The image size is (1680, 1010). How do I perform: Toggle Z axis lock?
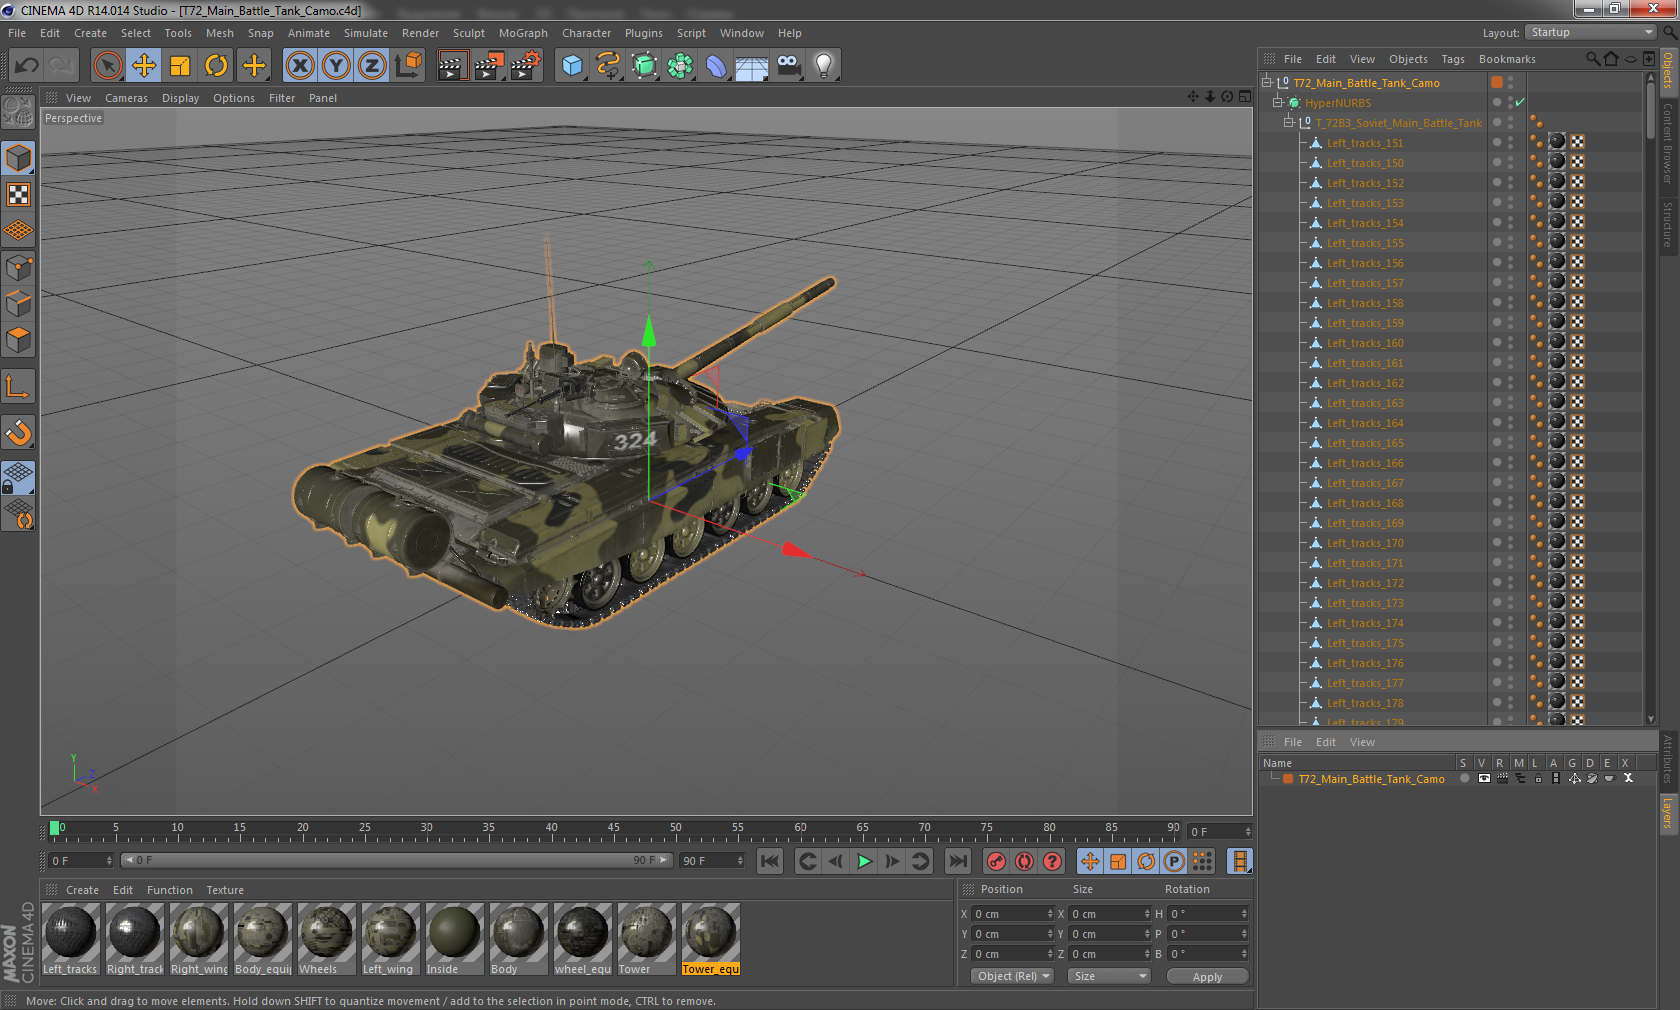(372, 66)
